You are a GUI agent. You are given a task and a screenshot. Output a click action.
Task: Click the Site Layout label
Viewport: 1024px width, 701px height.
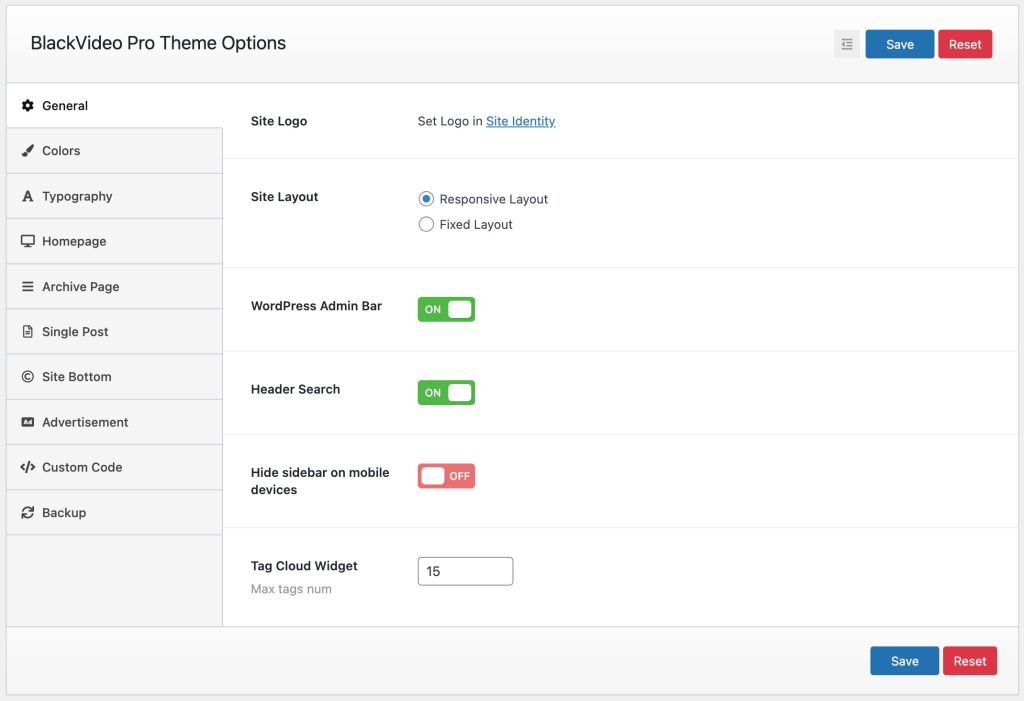(x=284, y=197)
